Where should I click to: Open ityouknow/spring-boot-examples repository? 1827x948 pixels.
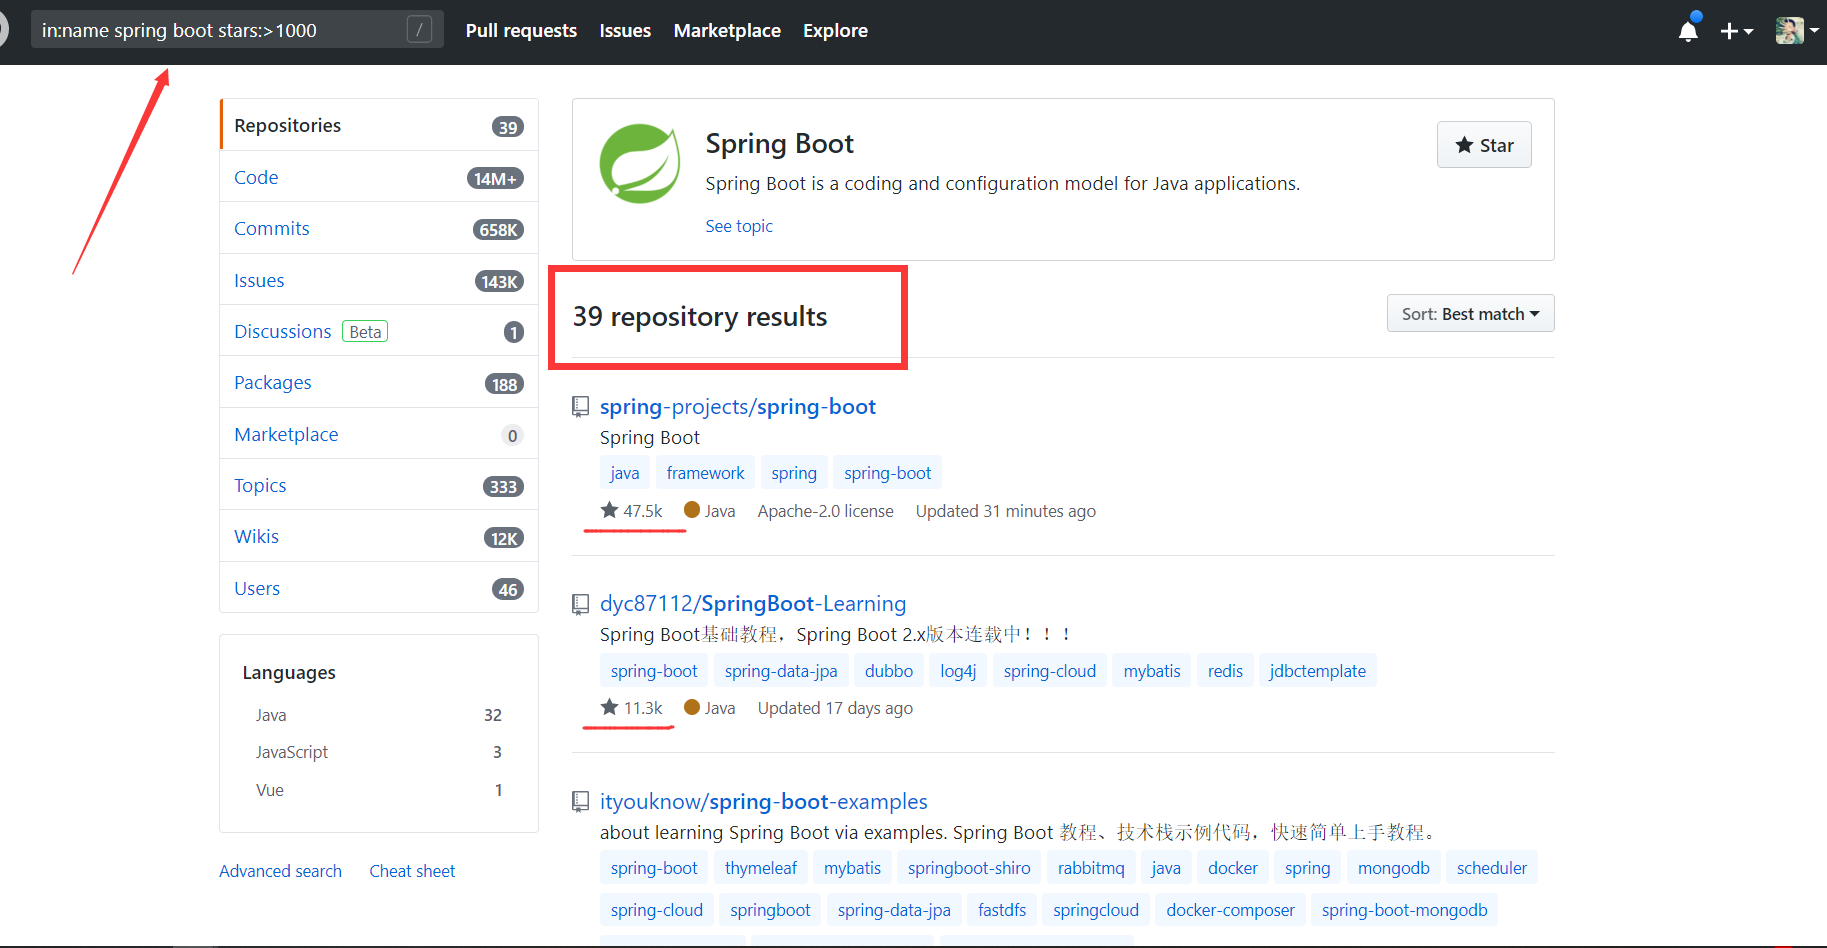click(764, 802)
